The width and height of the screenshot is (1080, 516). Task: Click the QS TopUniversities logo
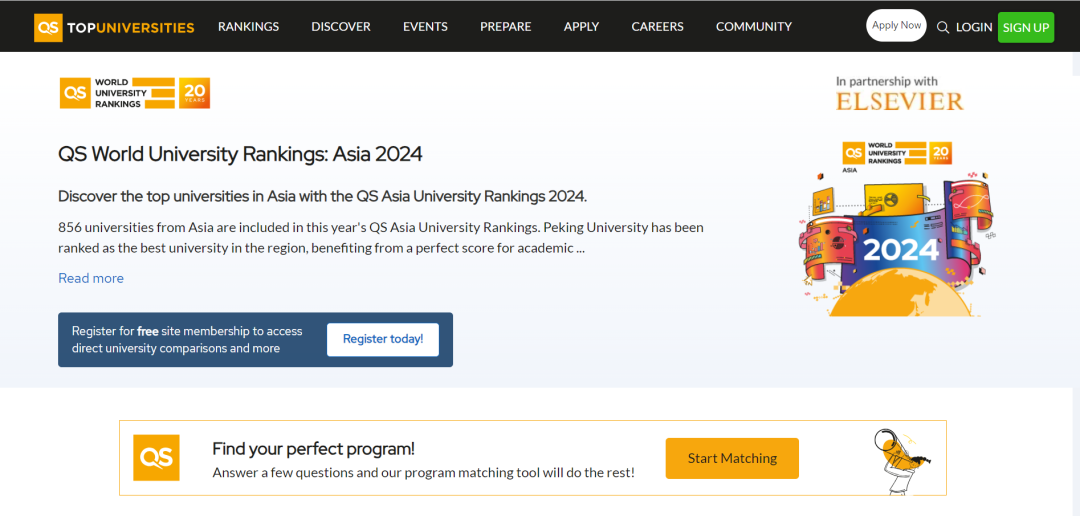114,27
